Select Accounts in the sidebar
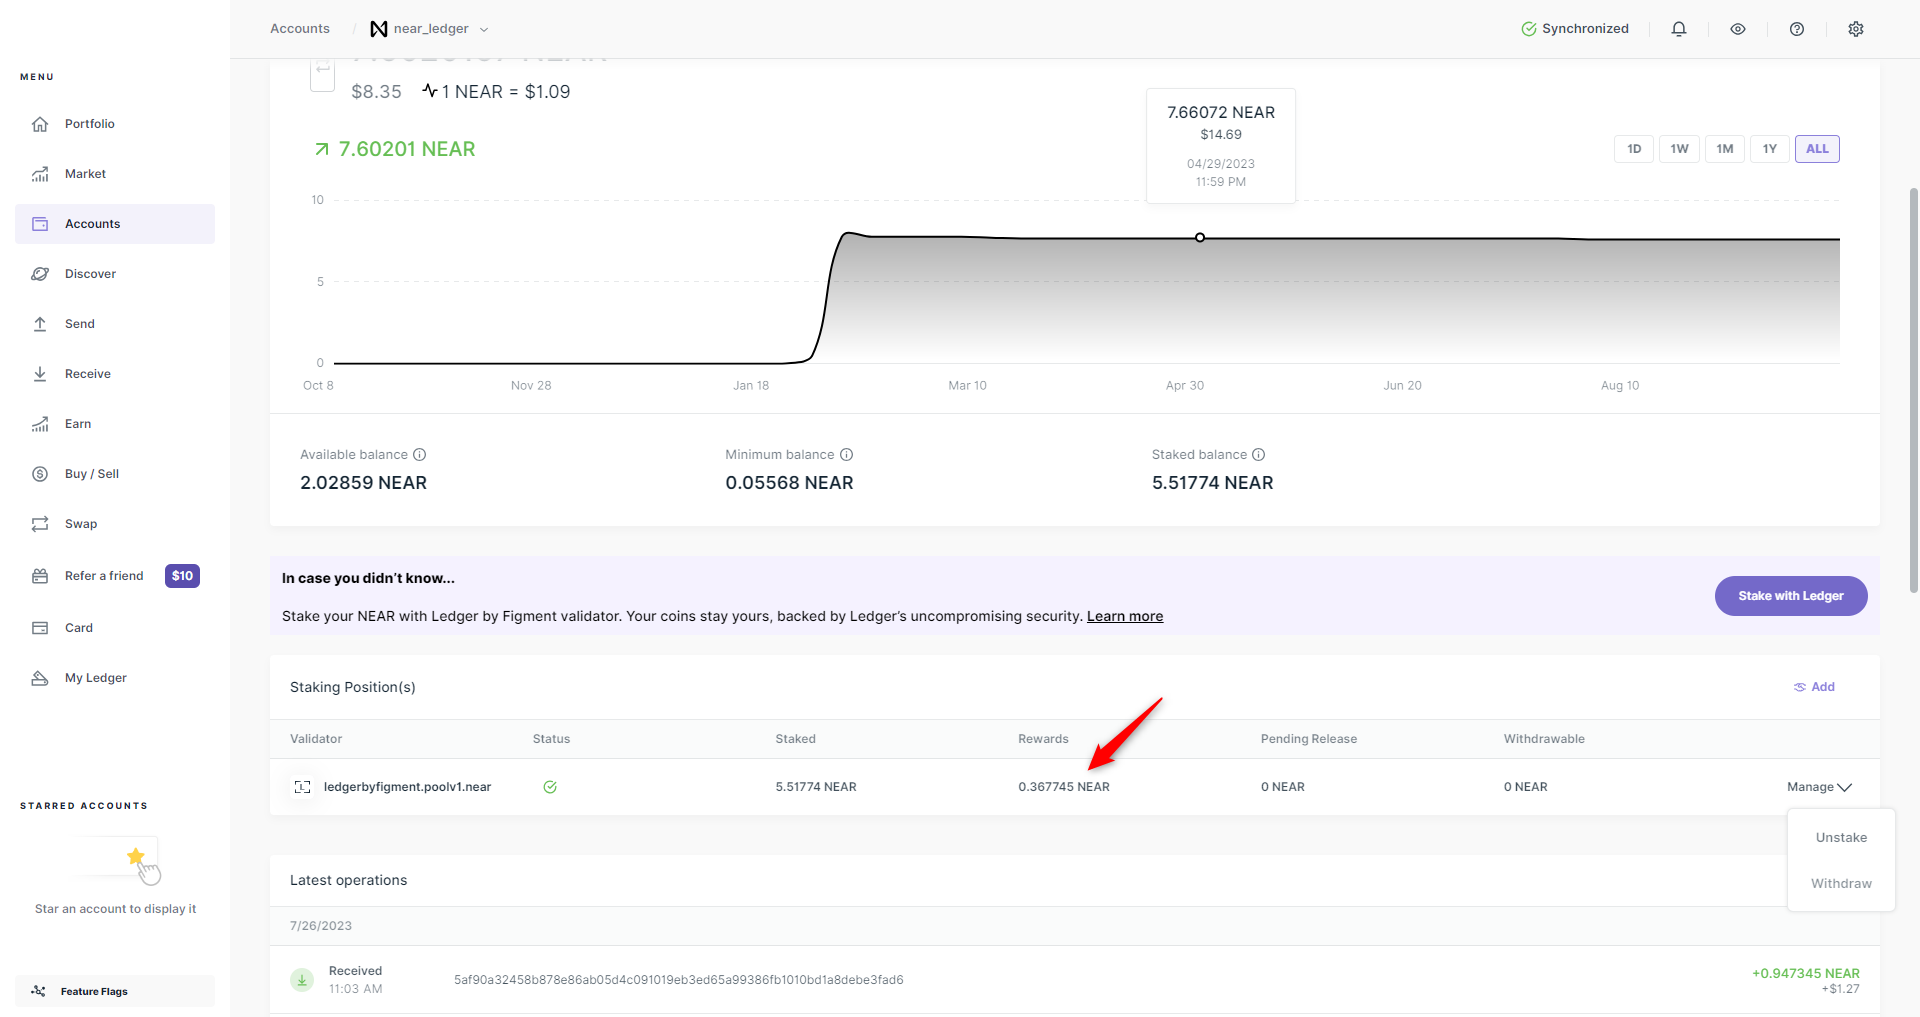 pyautogui.click(x=115, y=224)
